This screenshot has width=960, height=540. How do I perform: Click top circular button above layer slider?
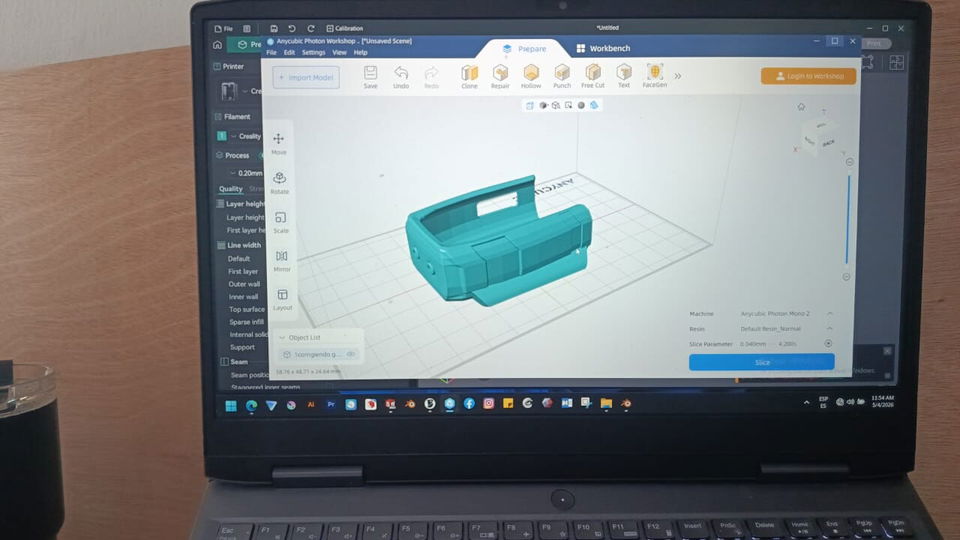[849, 162]
